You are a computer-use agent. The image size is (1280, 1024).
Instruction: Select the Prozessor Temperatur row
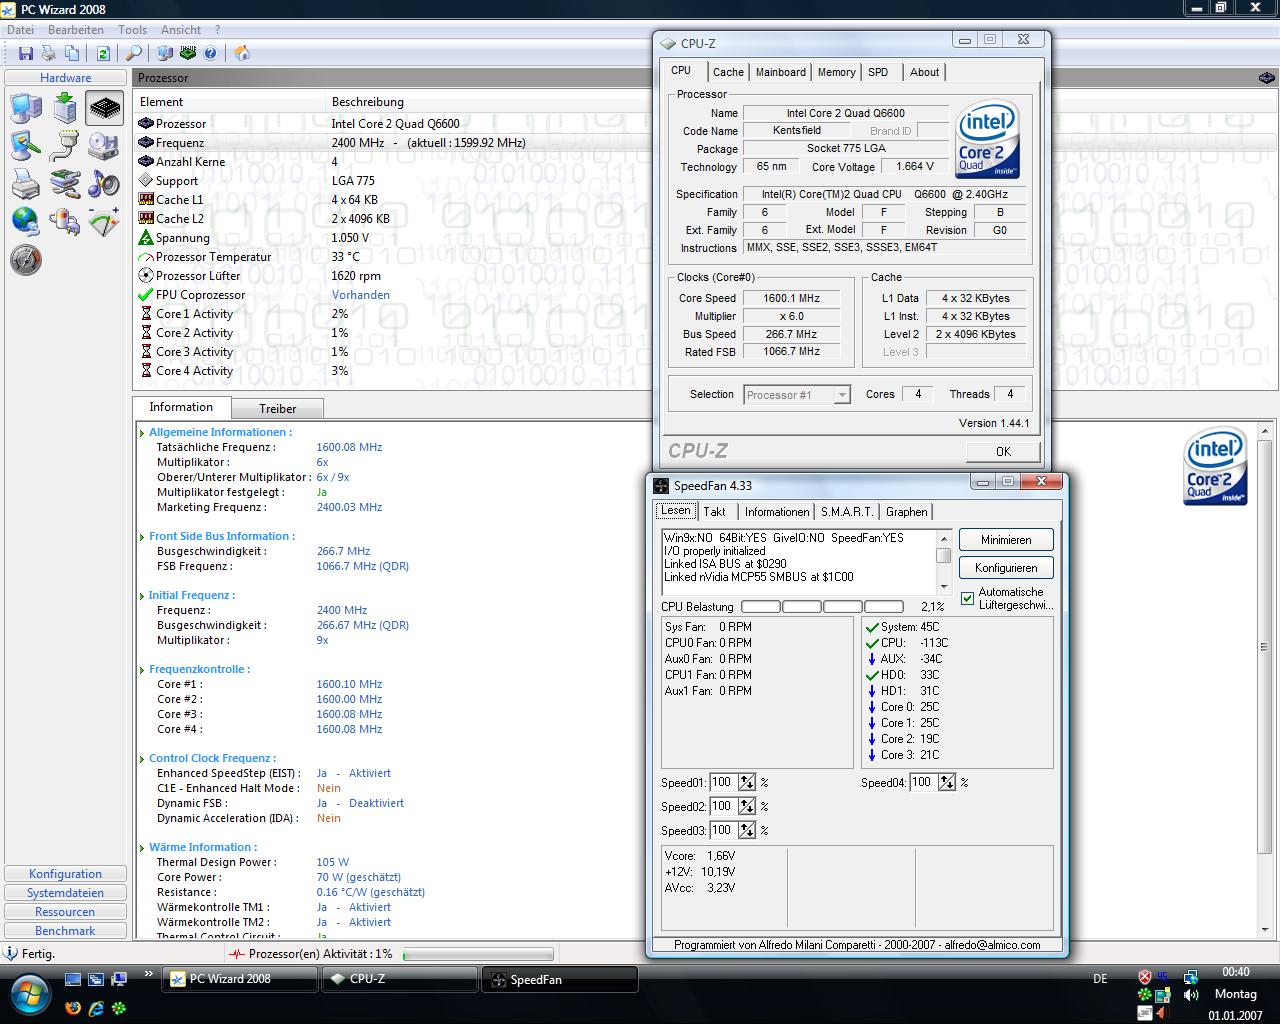click(x=390, y=257)
